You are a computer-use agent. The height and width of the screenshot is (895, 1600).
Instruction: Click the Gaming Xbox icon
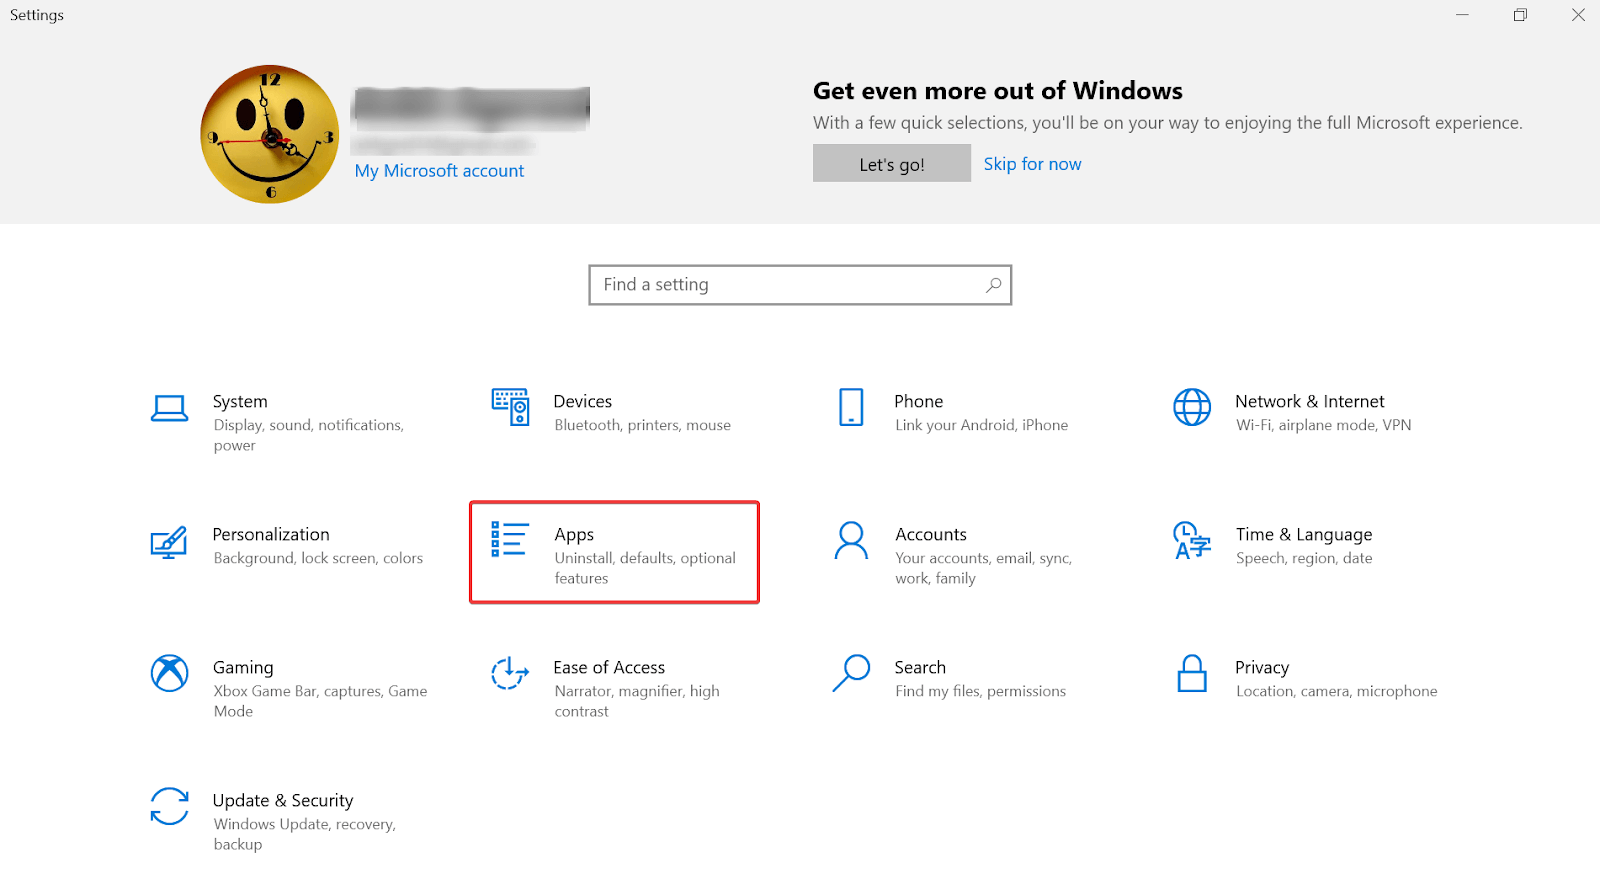[x=169, y=673]
